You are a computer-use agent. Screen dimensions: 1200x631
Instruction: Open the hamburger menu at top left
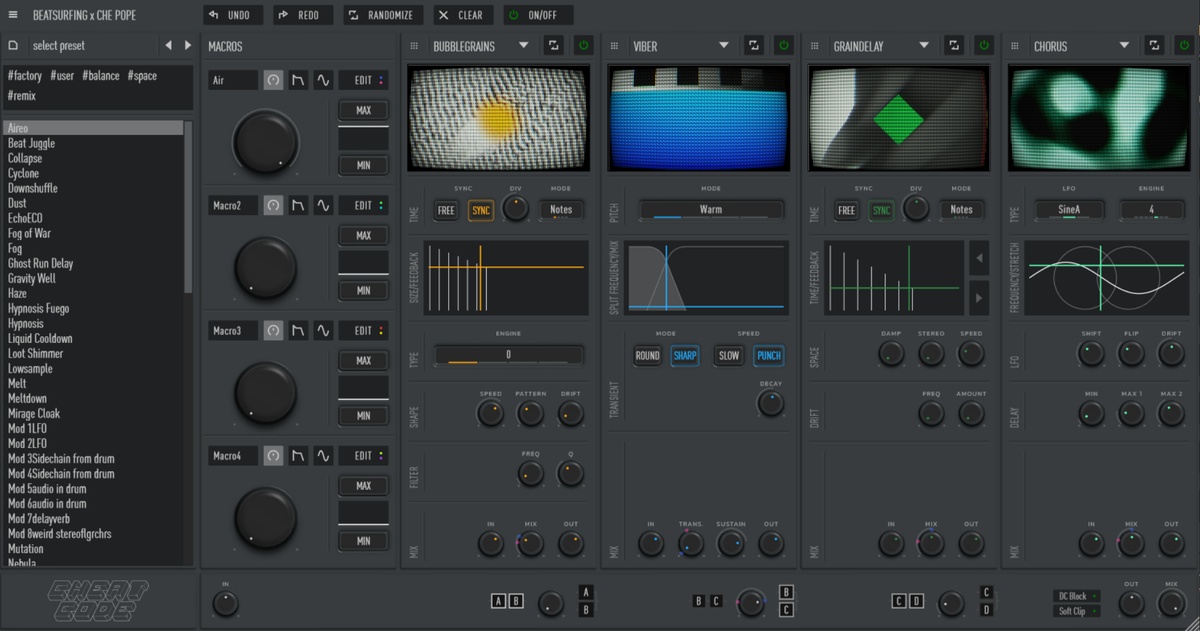click(x=13, y=15)
